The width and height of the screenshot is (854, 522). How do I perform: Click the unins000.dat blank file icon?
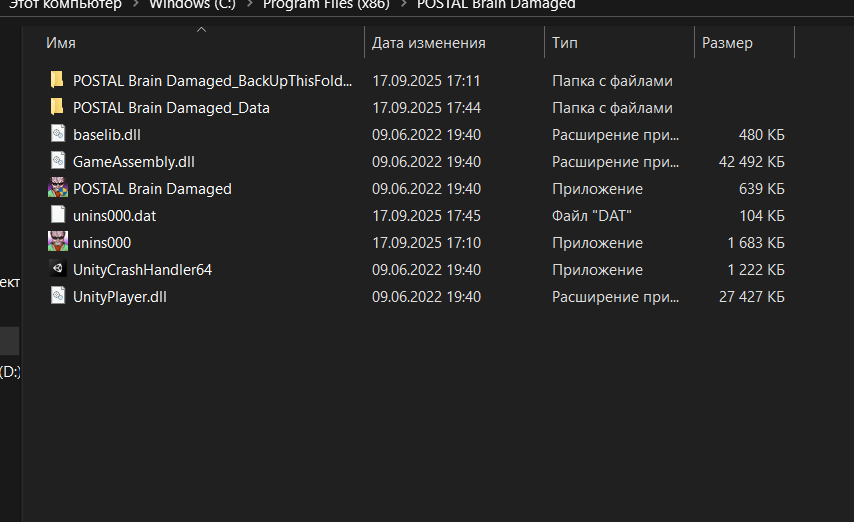pyautogui.click(x=57, y=215)
